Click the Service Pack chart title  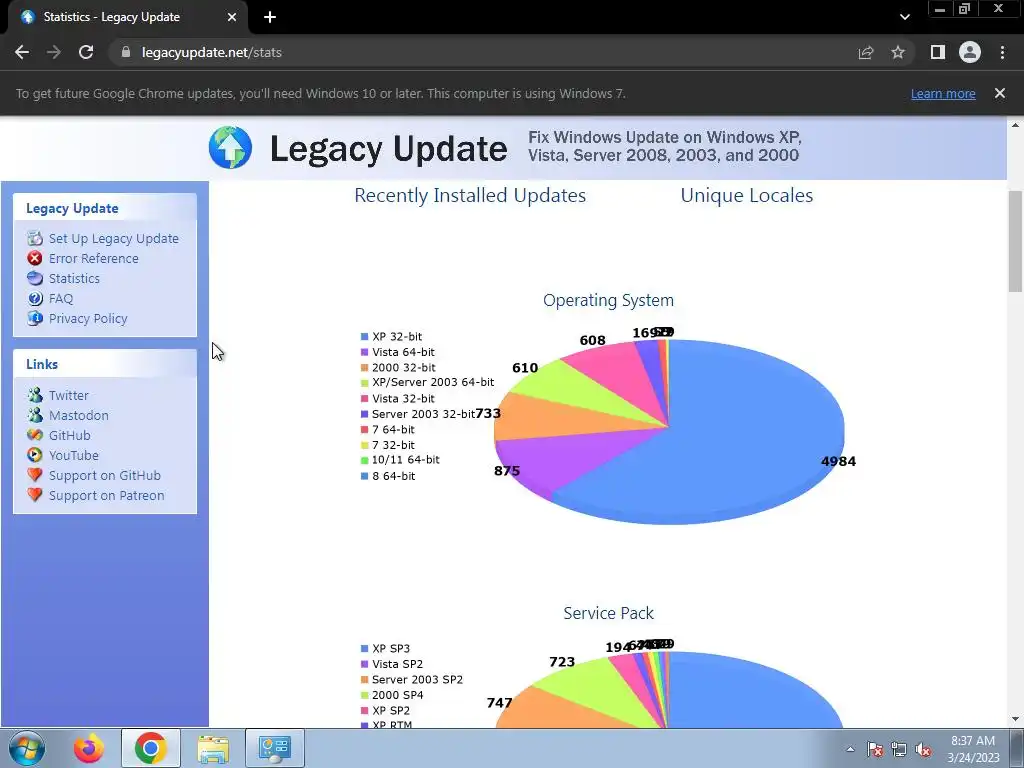608,613
